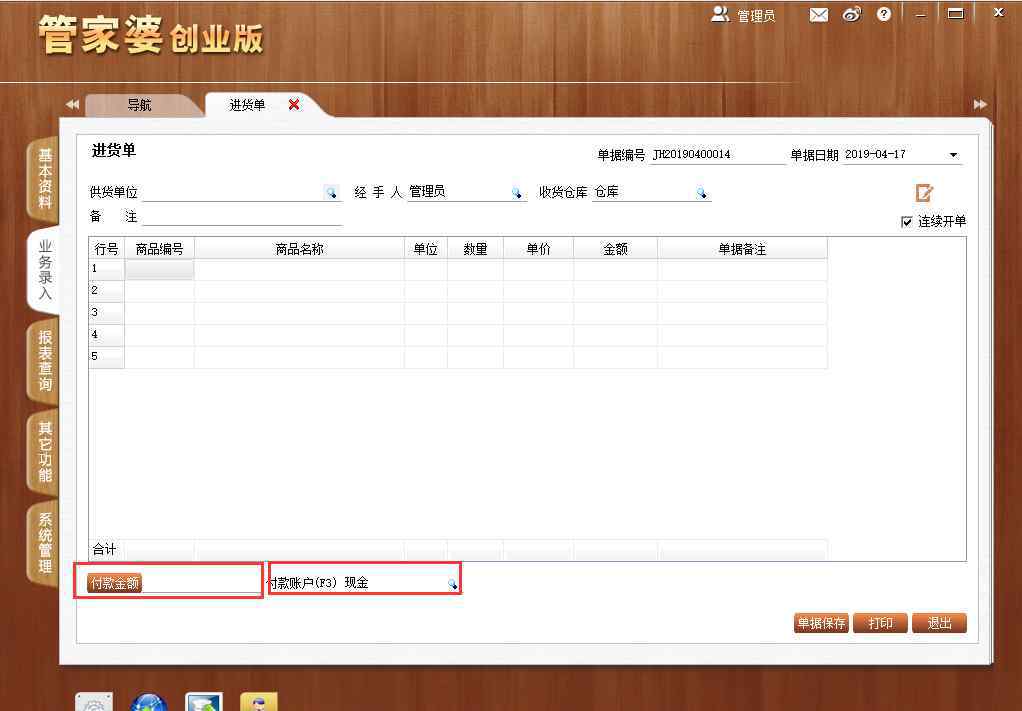Select the 进货单 tab

coord(247,105)
